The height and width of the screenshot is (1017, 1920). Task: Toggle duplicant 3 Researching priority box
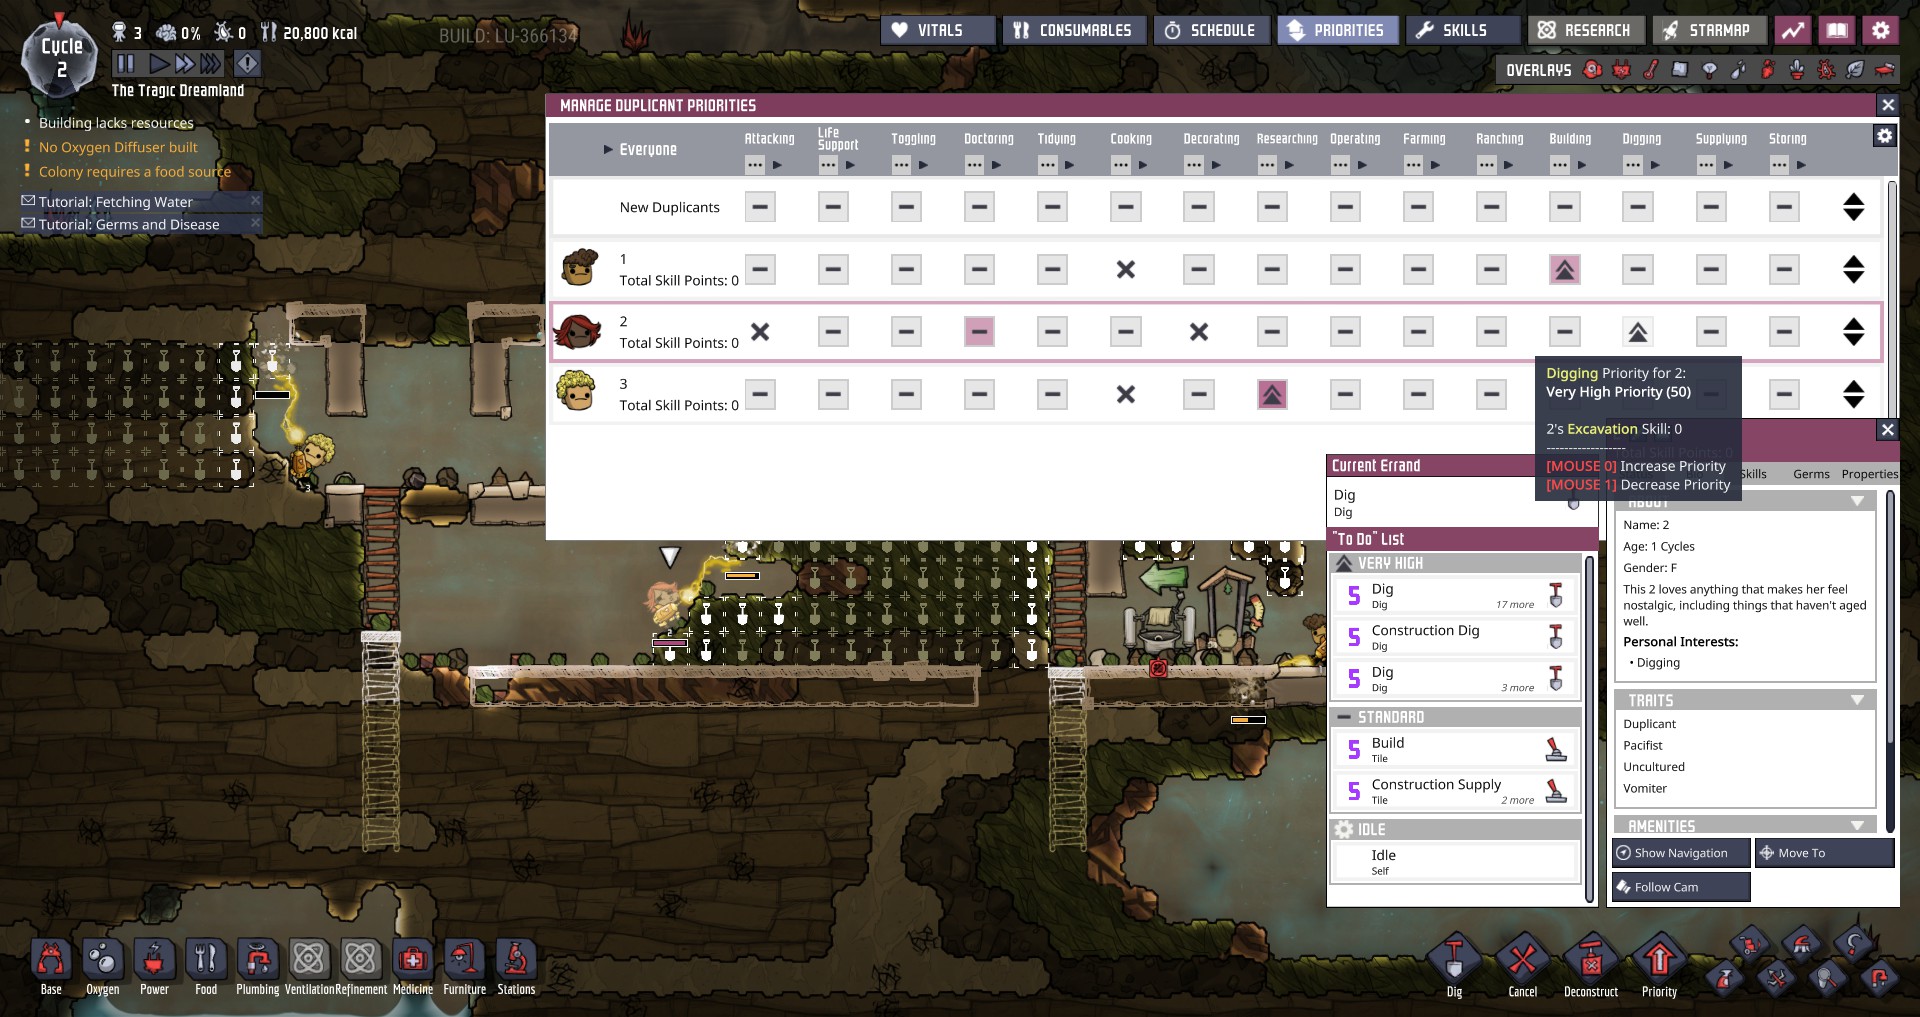[1271, 395]
